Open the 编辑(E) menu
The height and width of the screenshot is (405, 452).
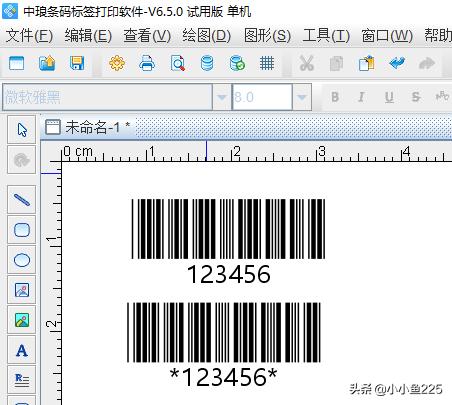click(x=88, y=35)
